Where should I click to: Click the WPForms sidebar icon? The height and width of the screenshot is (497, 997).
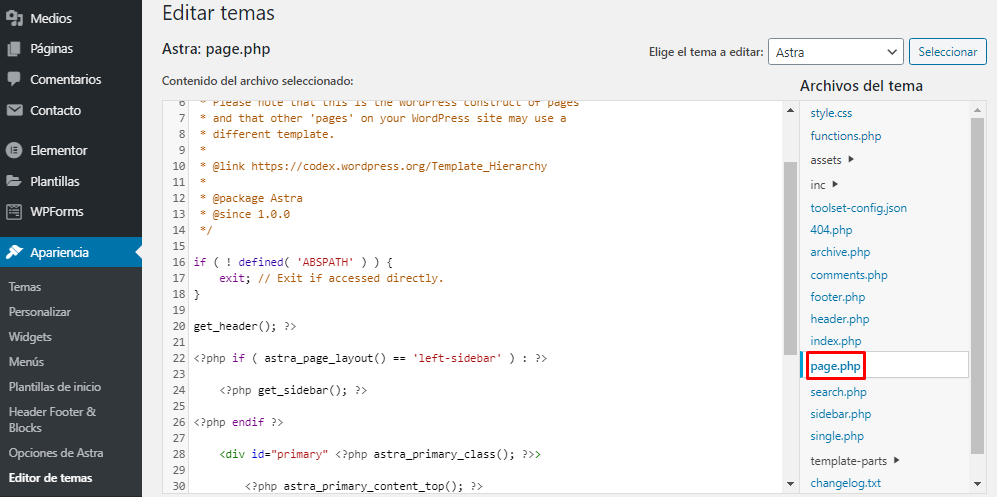[x=14, y=212]
